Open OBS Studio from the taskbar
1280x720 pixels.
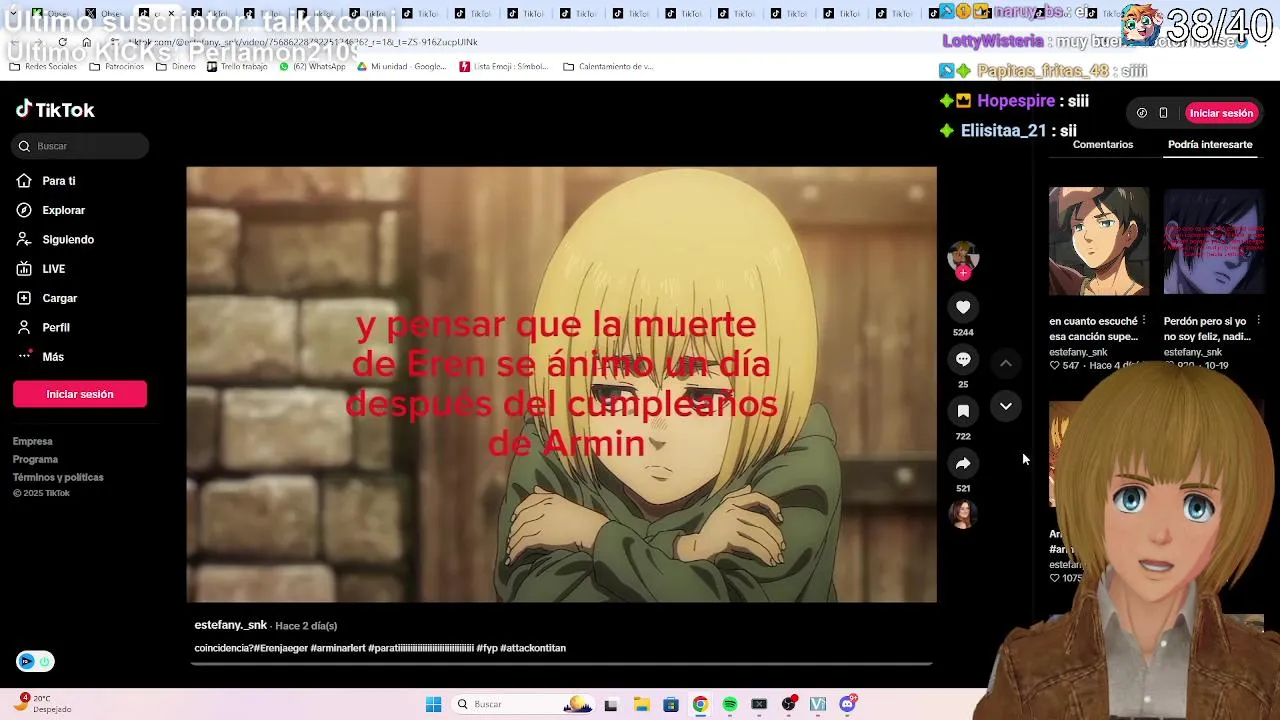789,704
